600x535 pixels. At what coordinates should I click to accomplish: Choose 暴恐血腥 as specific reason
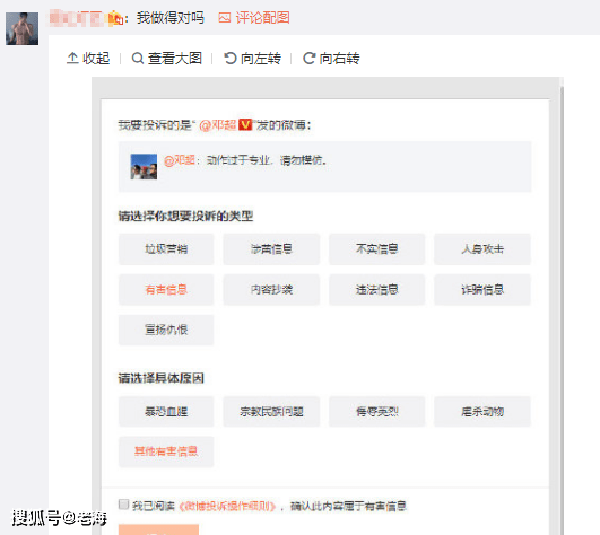pyautogui.click(x=166, y=411)
